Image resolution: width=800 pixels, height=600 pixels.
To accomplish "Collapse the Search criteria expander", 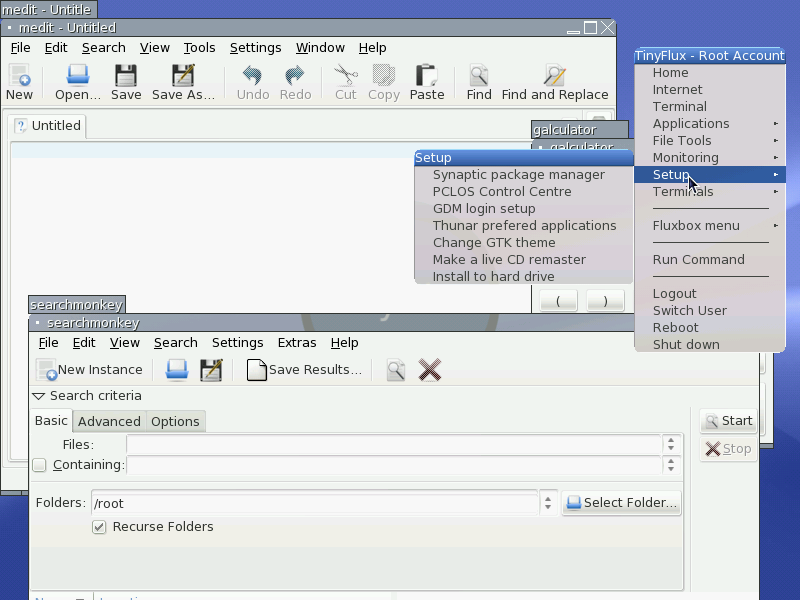I will (x=39, y=396).
